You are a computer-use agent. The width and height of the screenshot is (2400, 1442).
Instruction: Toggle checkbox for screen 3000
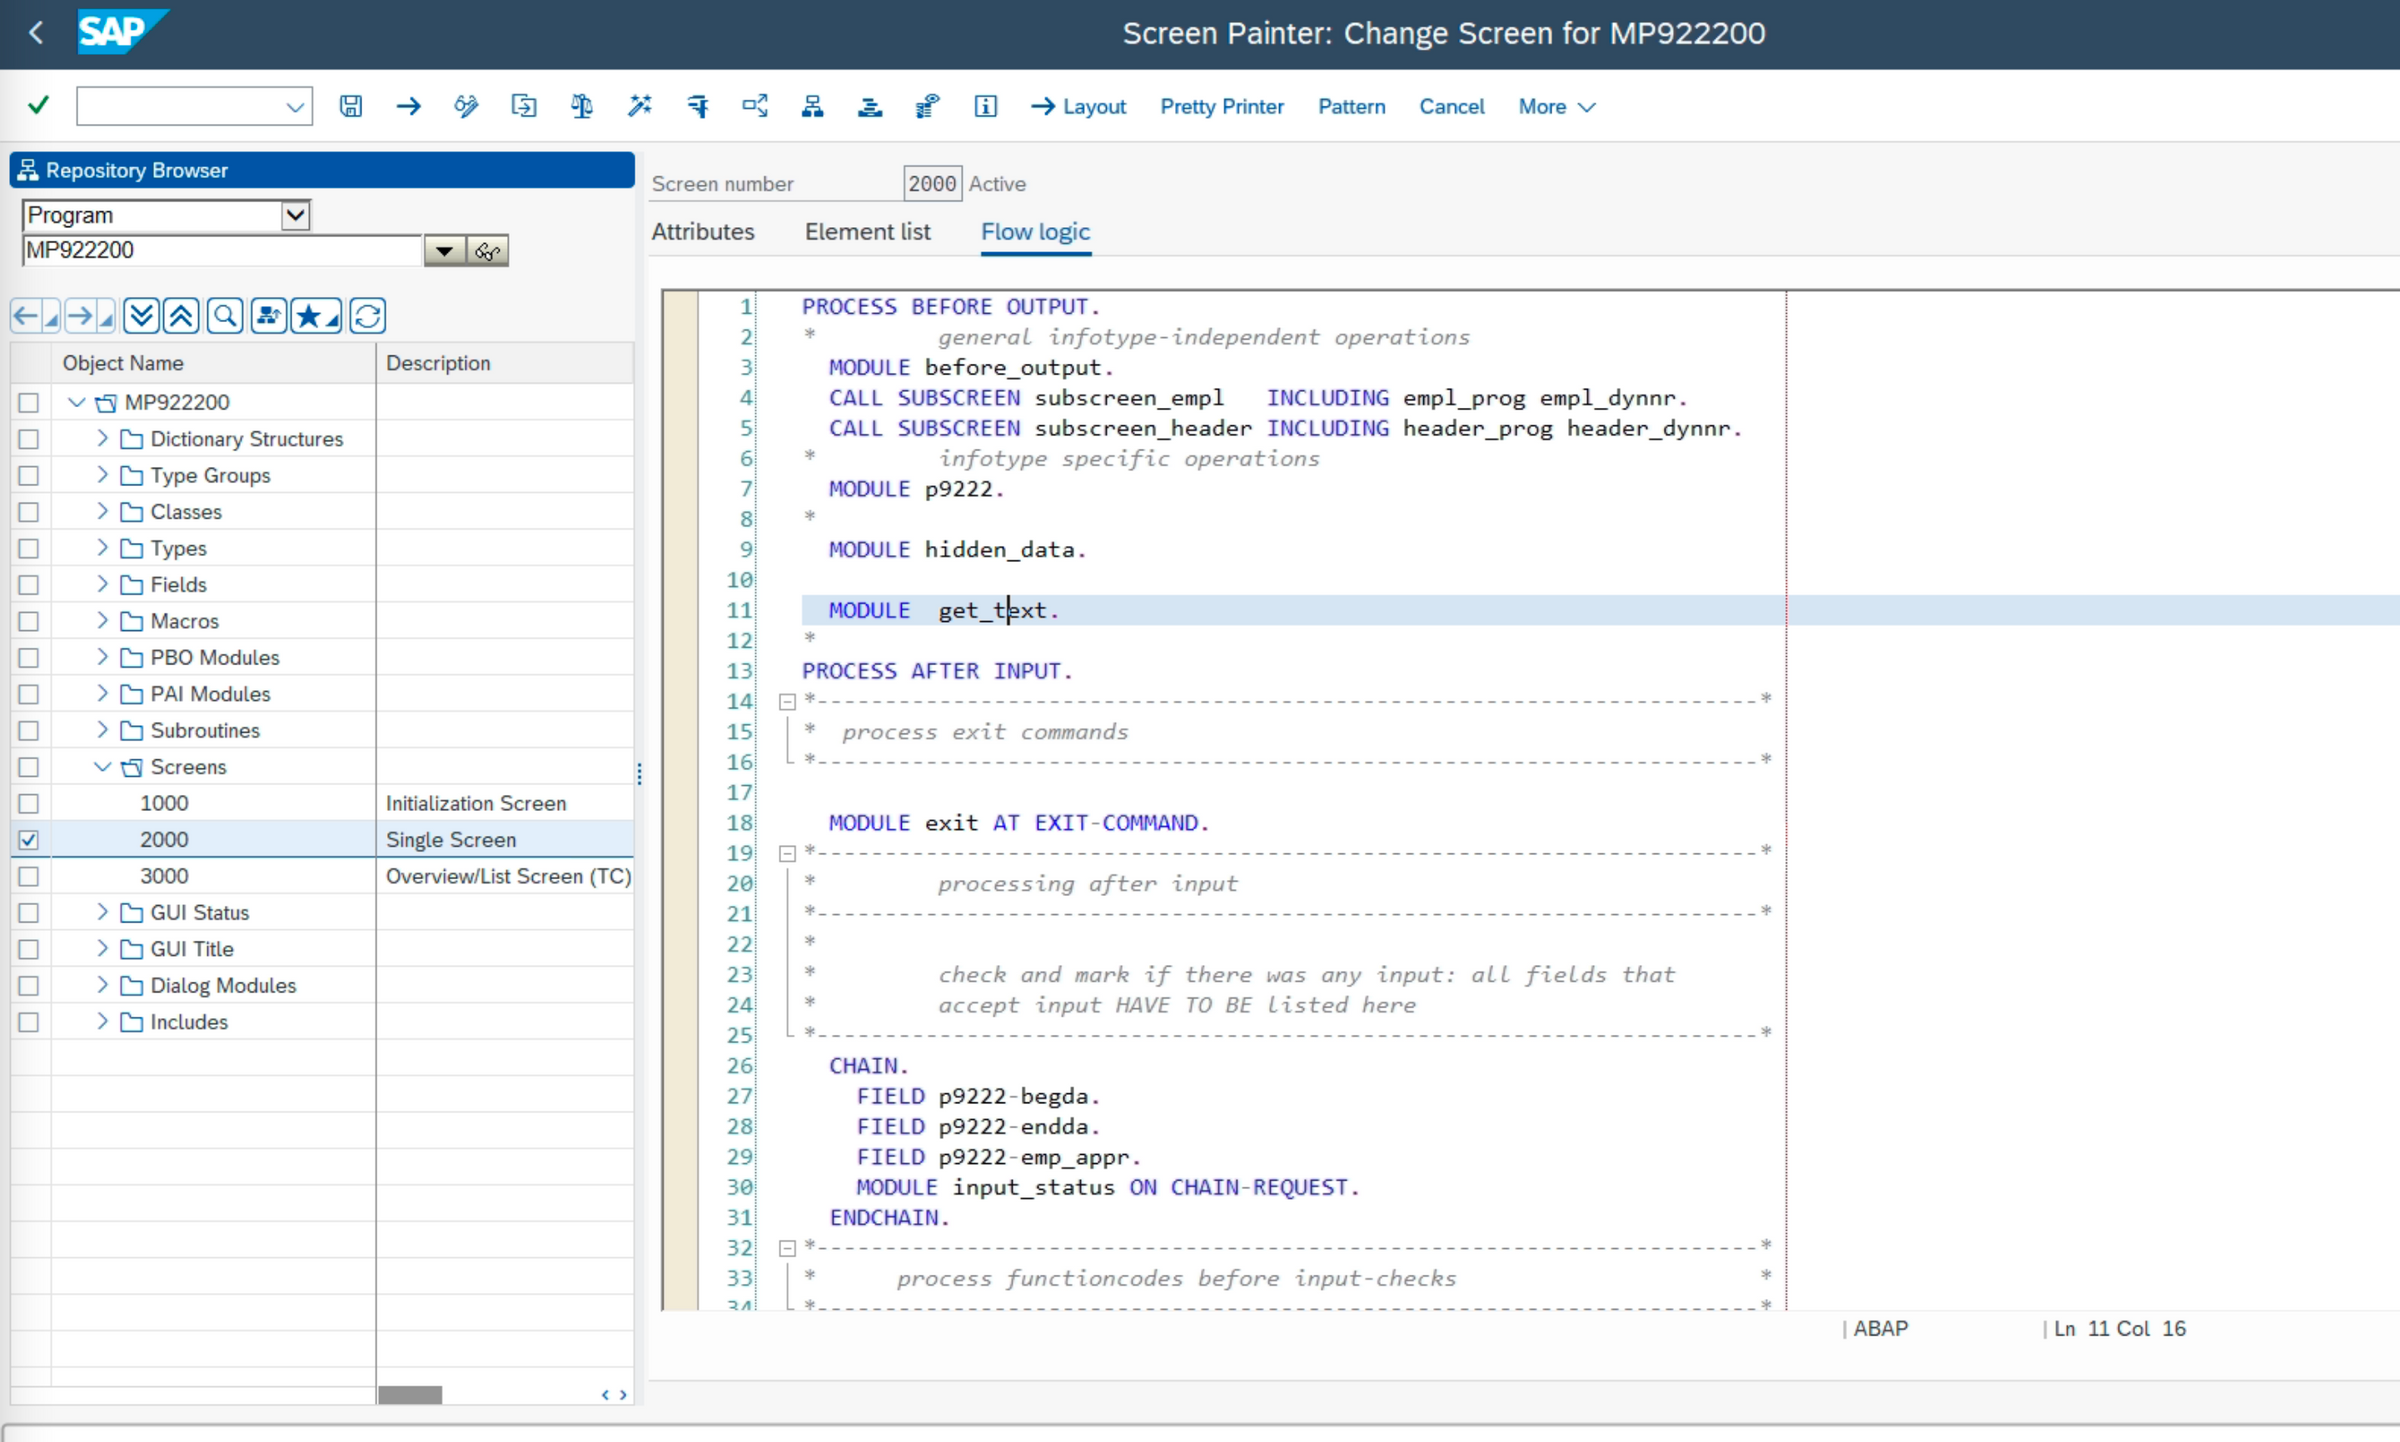coord(26,874)
